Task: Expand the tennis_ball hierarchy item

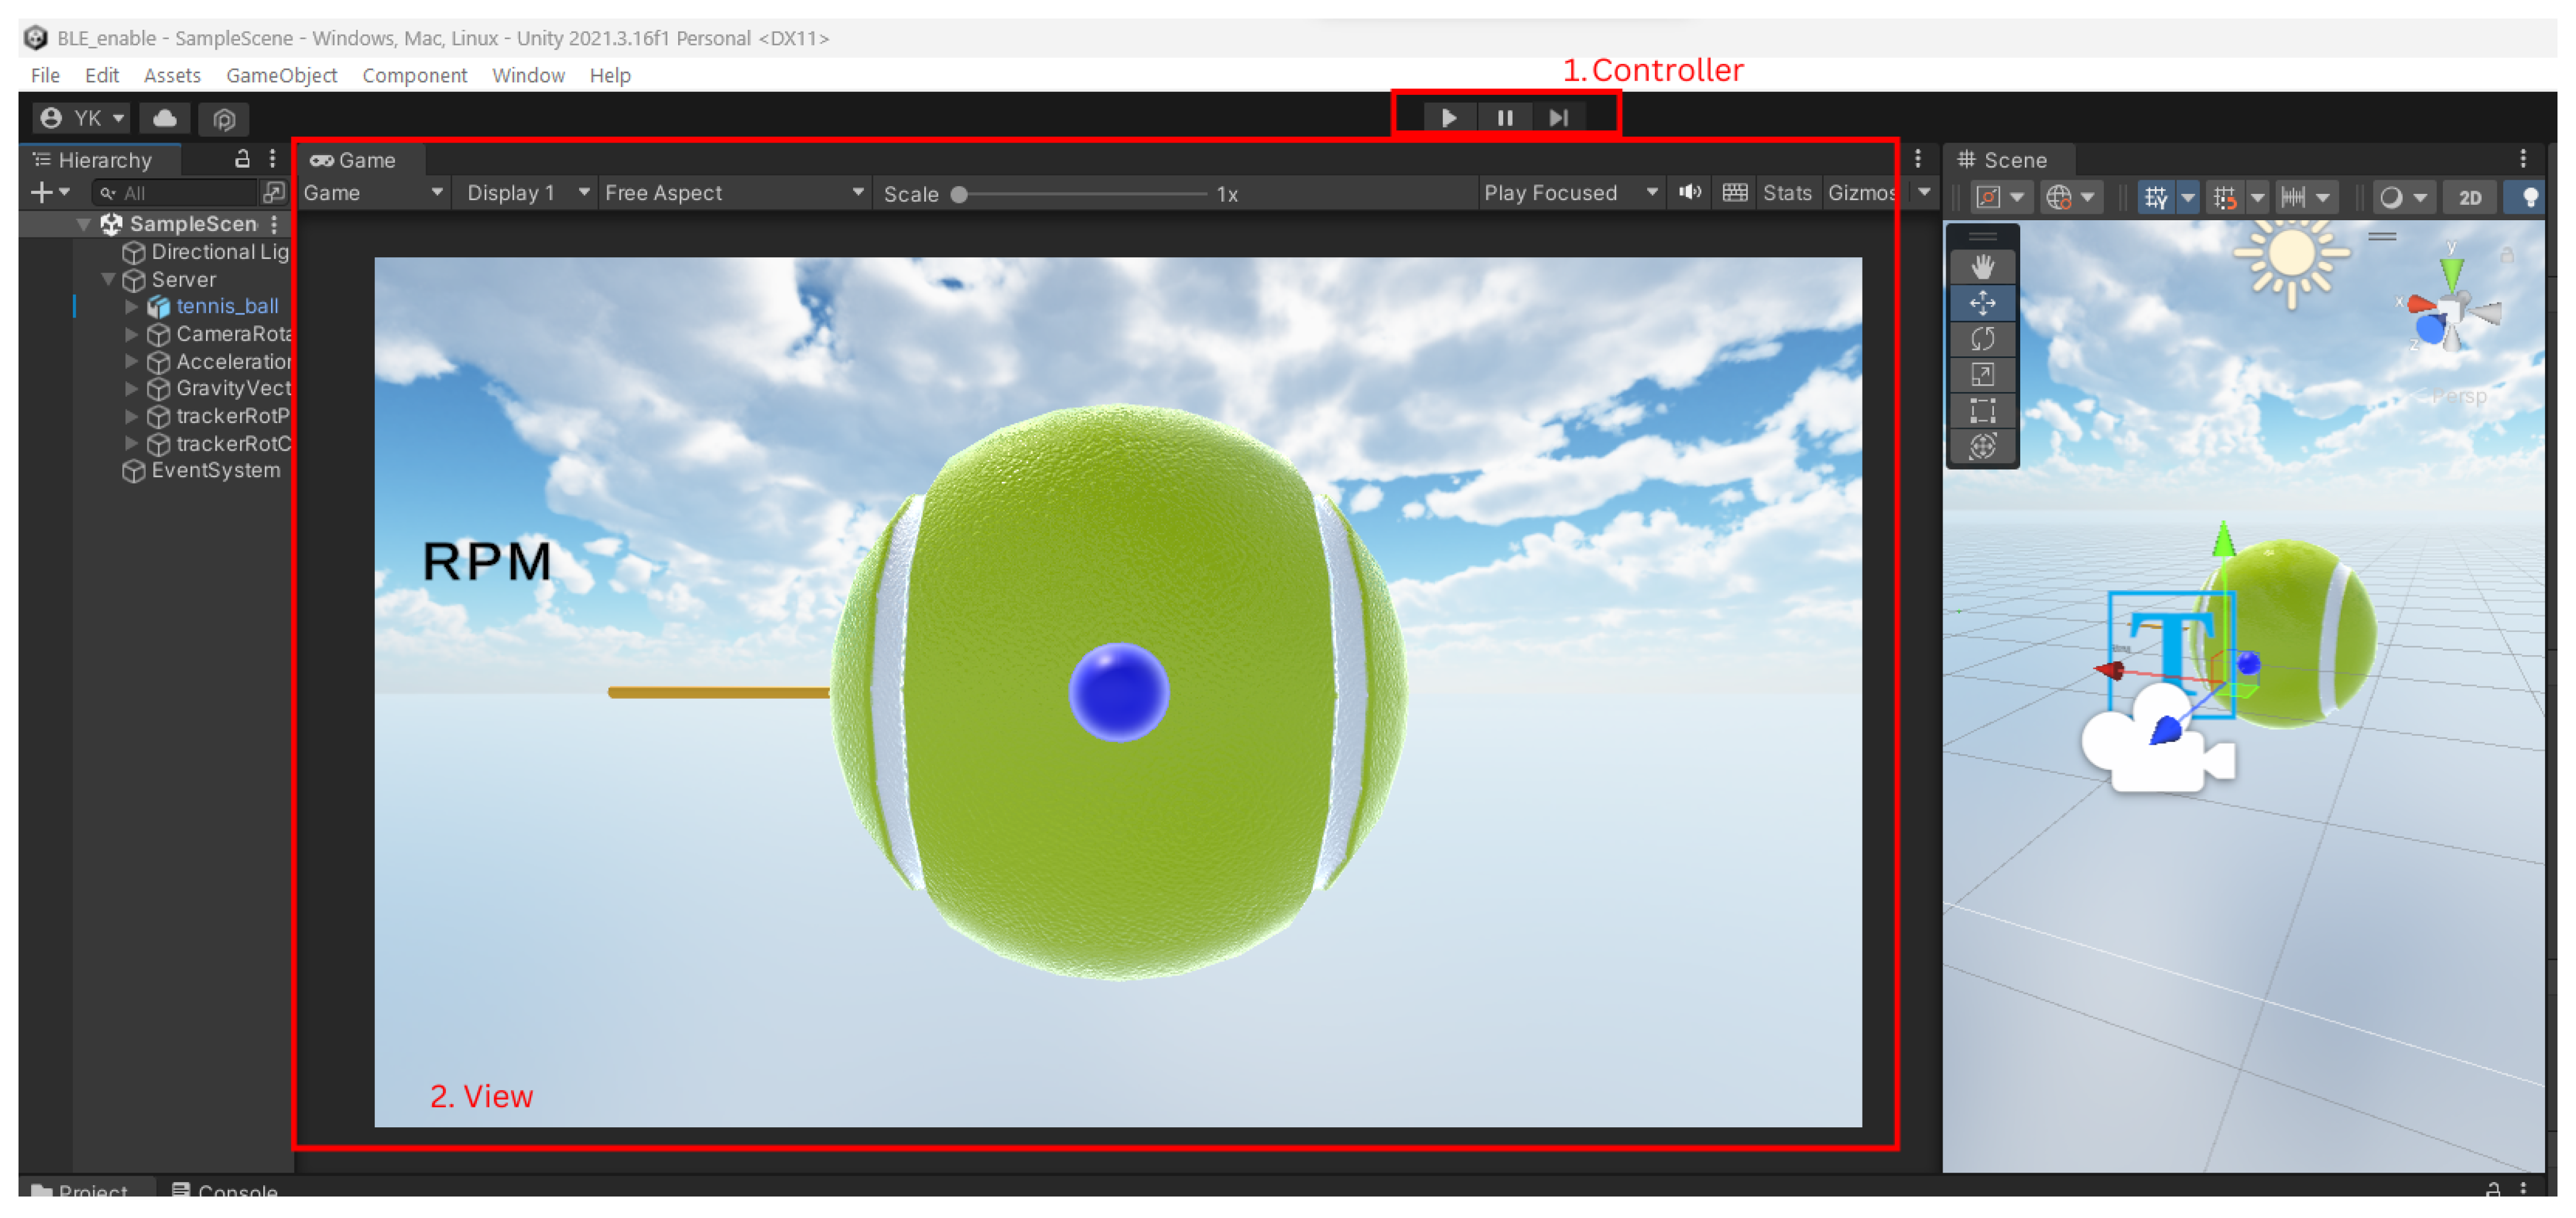Action: pyautogui.click(x=131, y=307)
